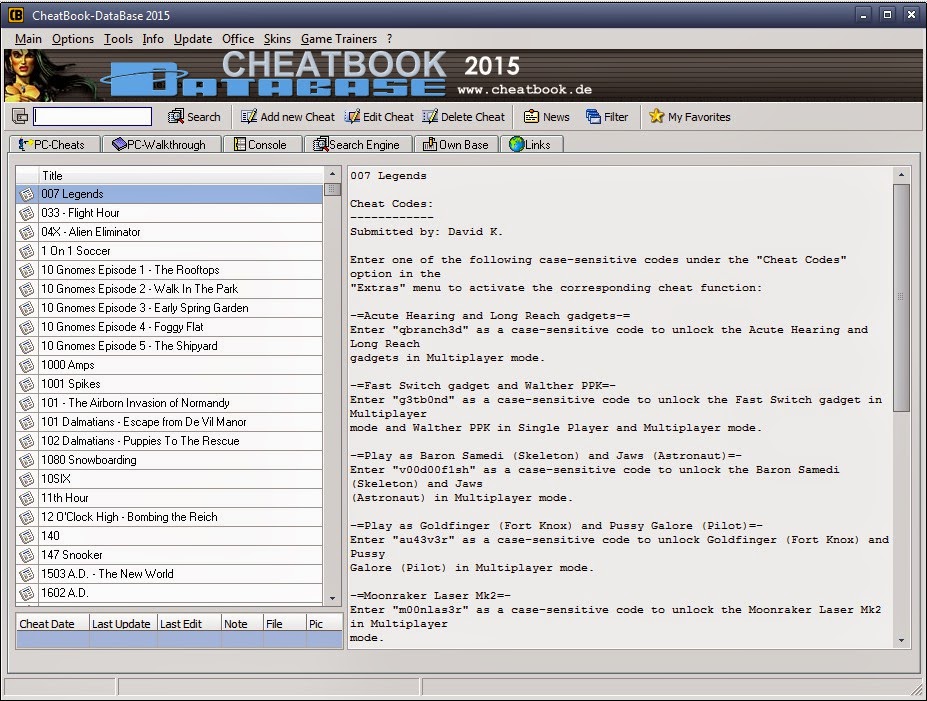
Task: Switch to the Console tab
Action: point(263,143)
